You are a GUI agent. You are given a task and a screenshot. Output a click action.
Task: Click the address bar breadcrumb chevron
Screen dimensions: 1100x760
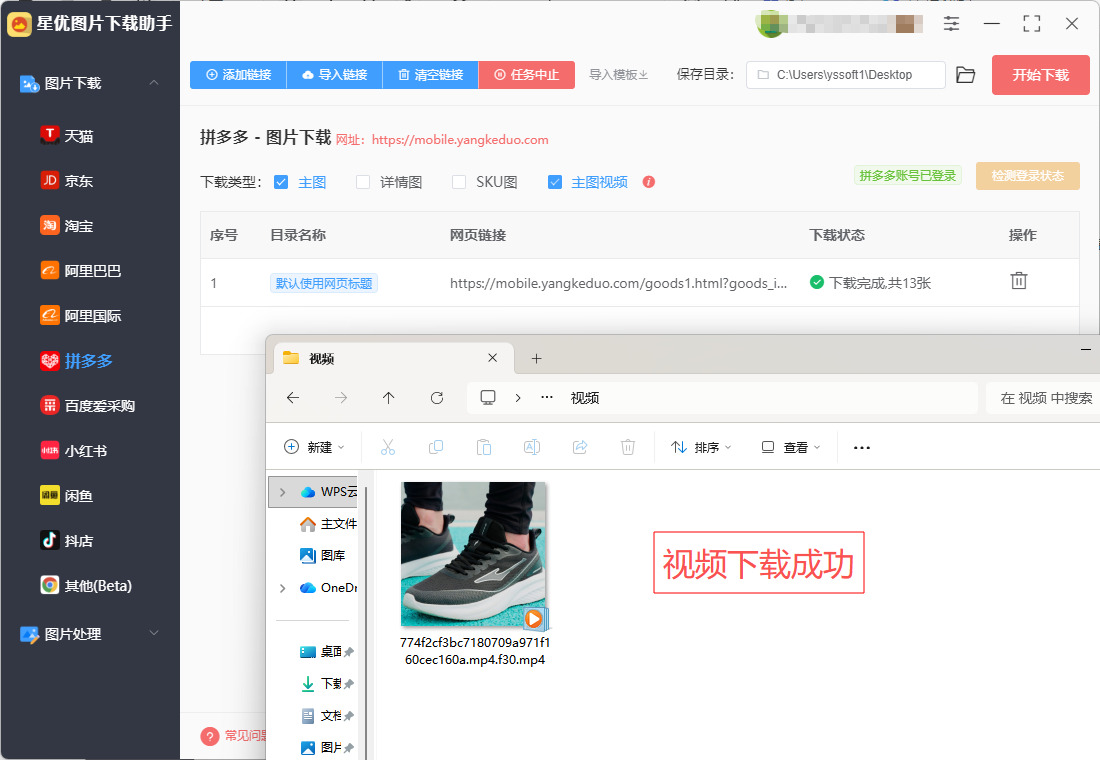pos(518,398)
